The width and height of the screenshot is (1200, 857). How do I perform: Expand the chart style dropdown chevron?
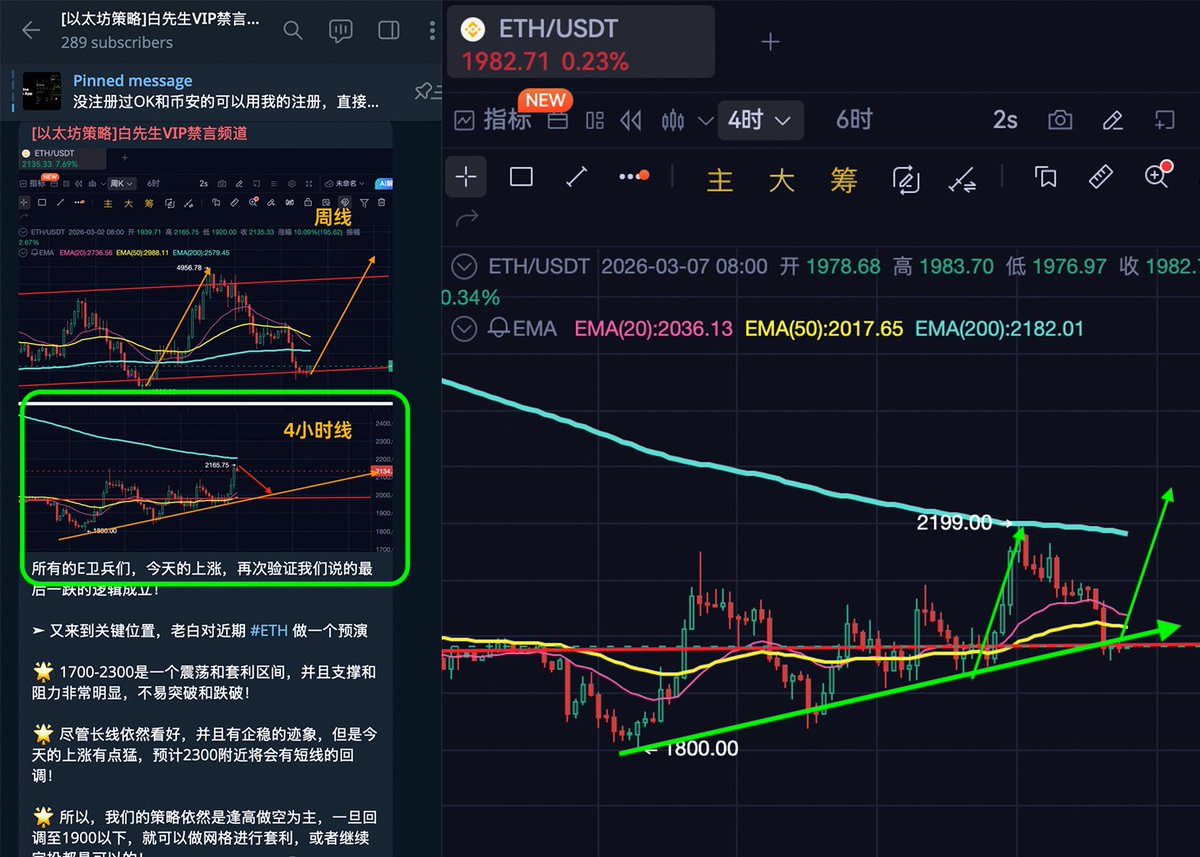(705, 121)
